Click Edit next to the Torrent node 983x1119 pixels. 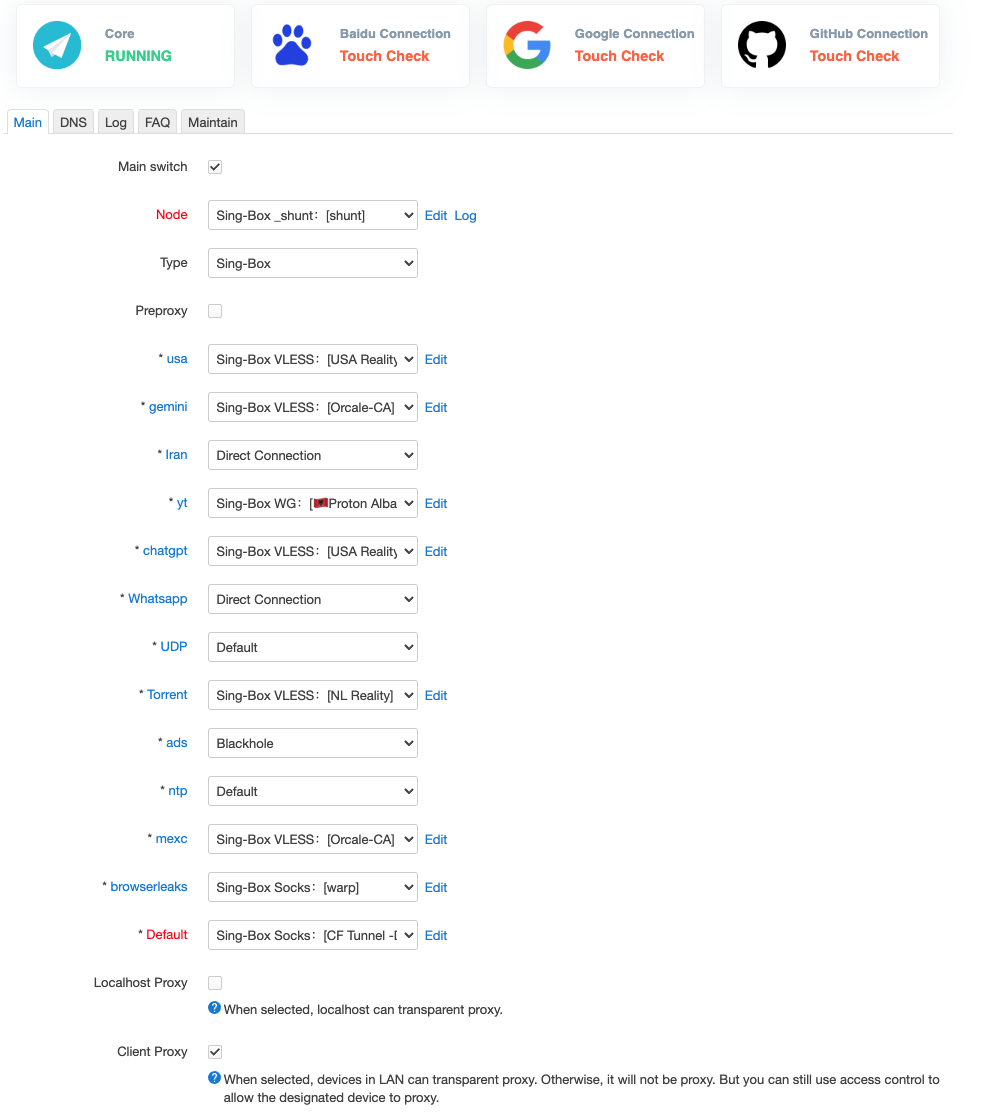pyautogui.click(x=436, y=695)
